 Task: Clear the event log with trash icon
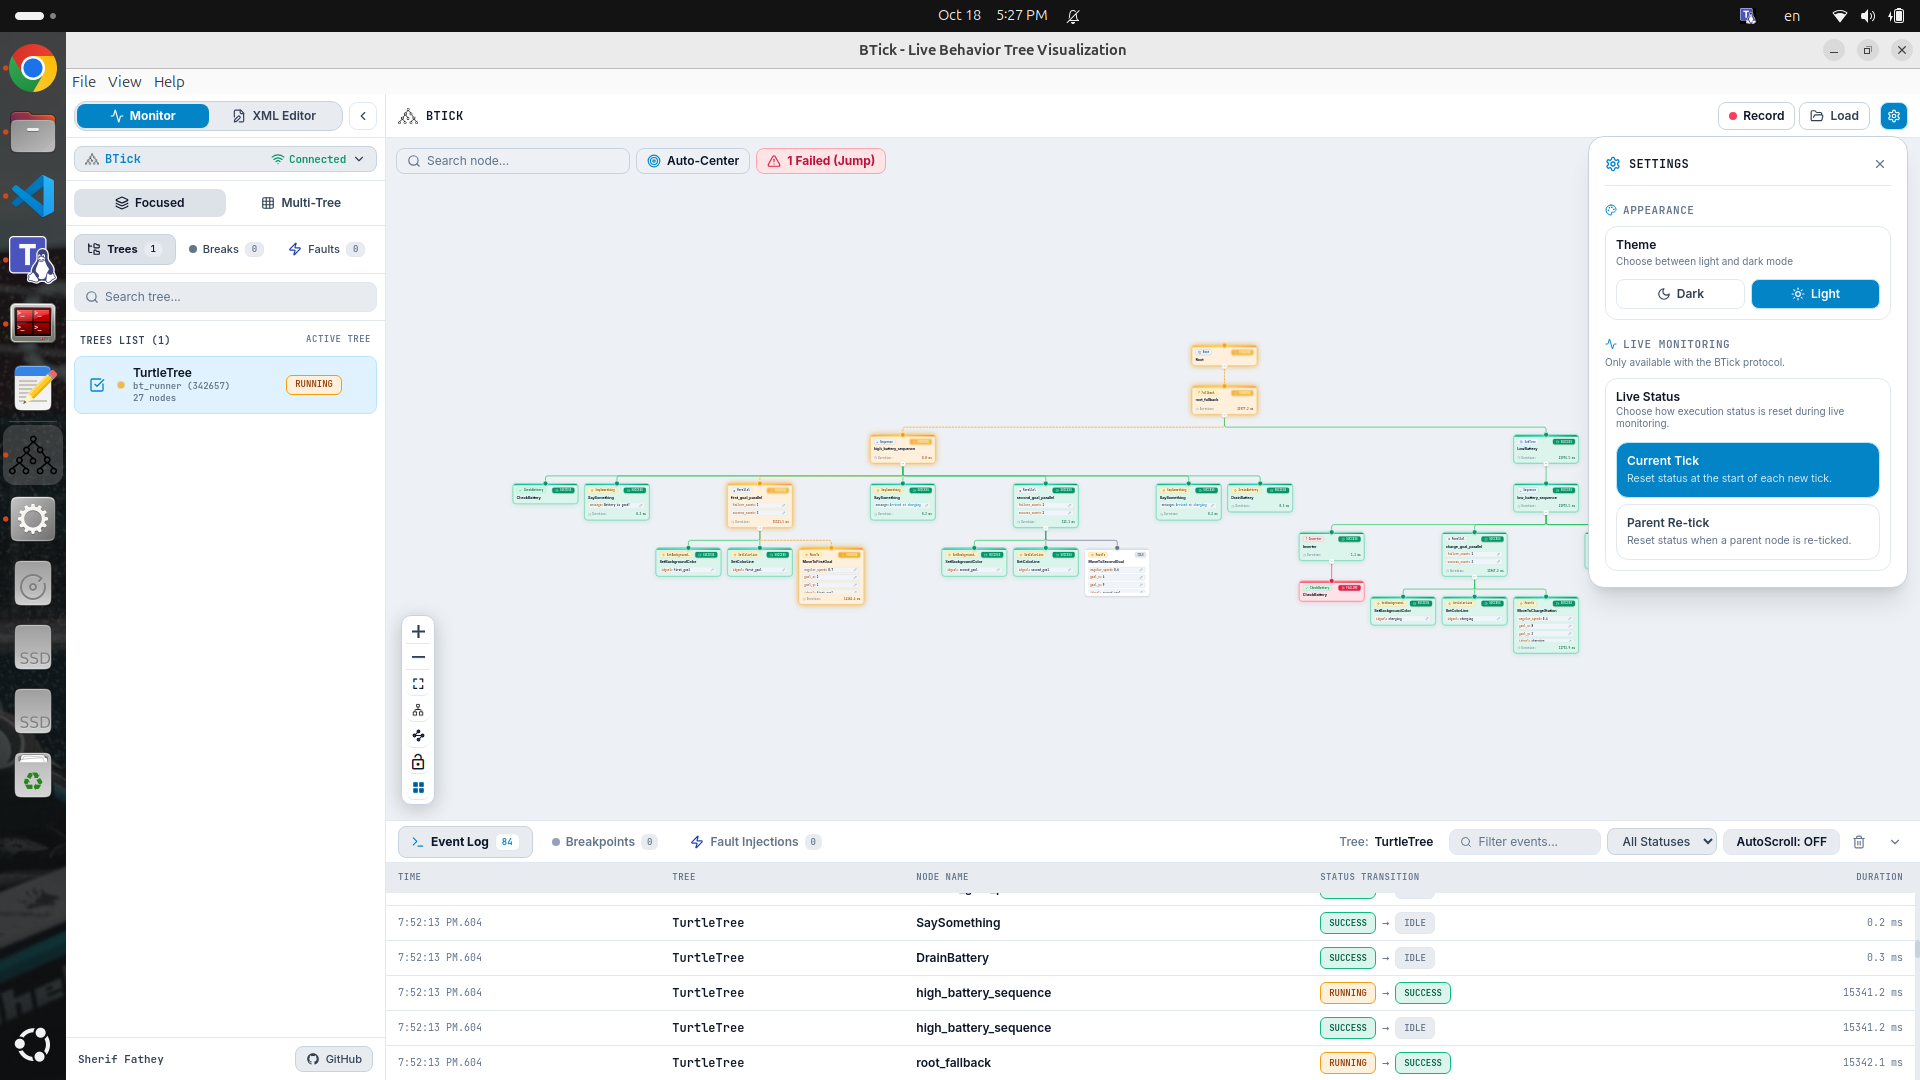tap(1859, 842)
